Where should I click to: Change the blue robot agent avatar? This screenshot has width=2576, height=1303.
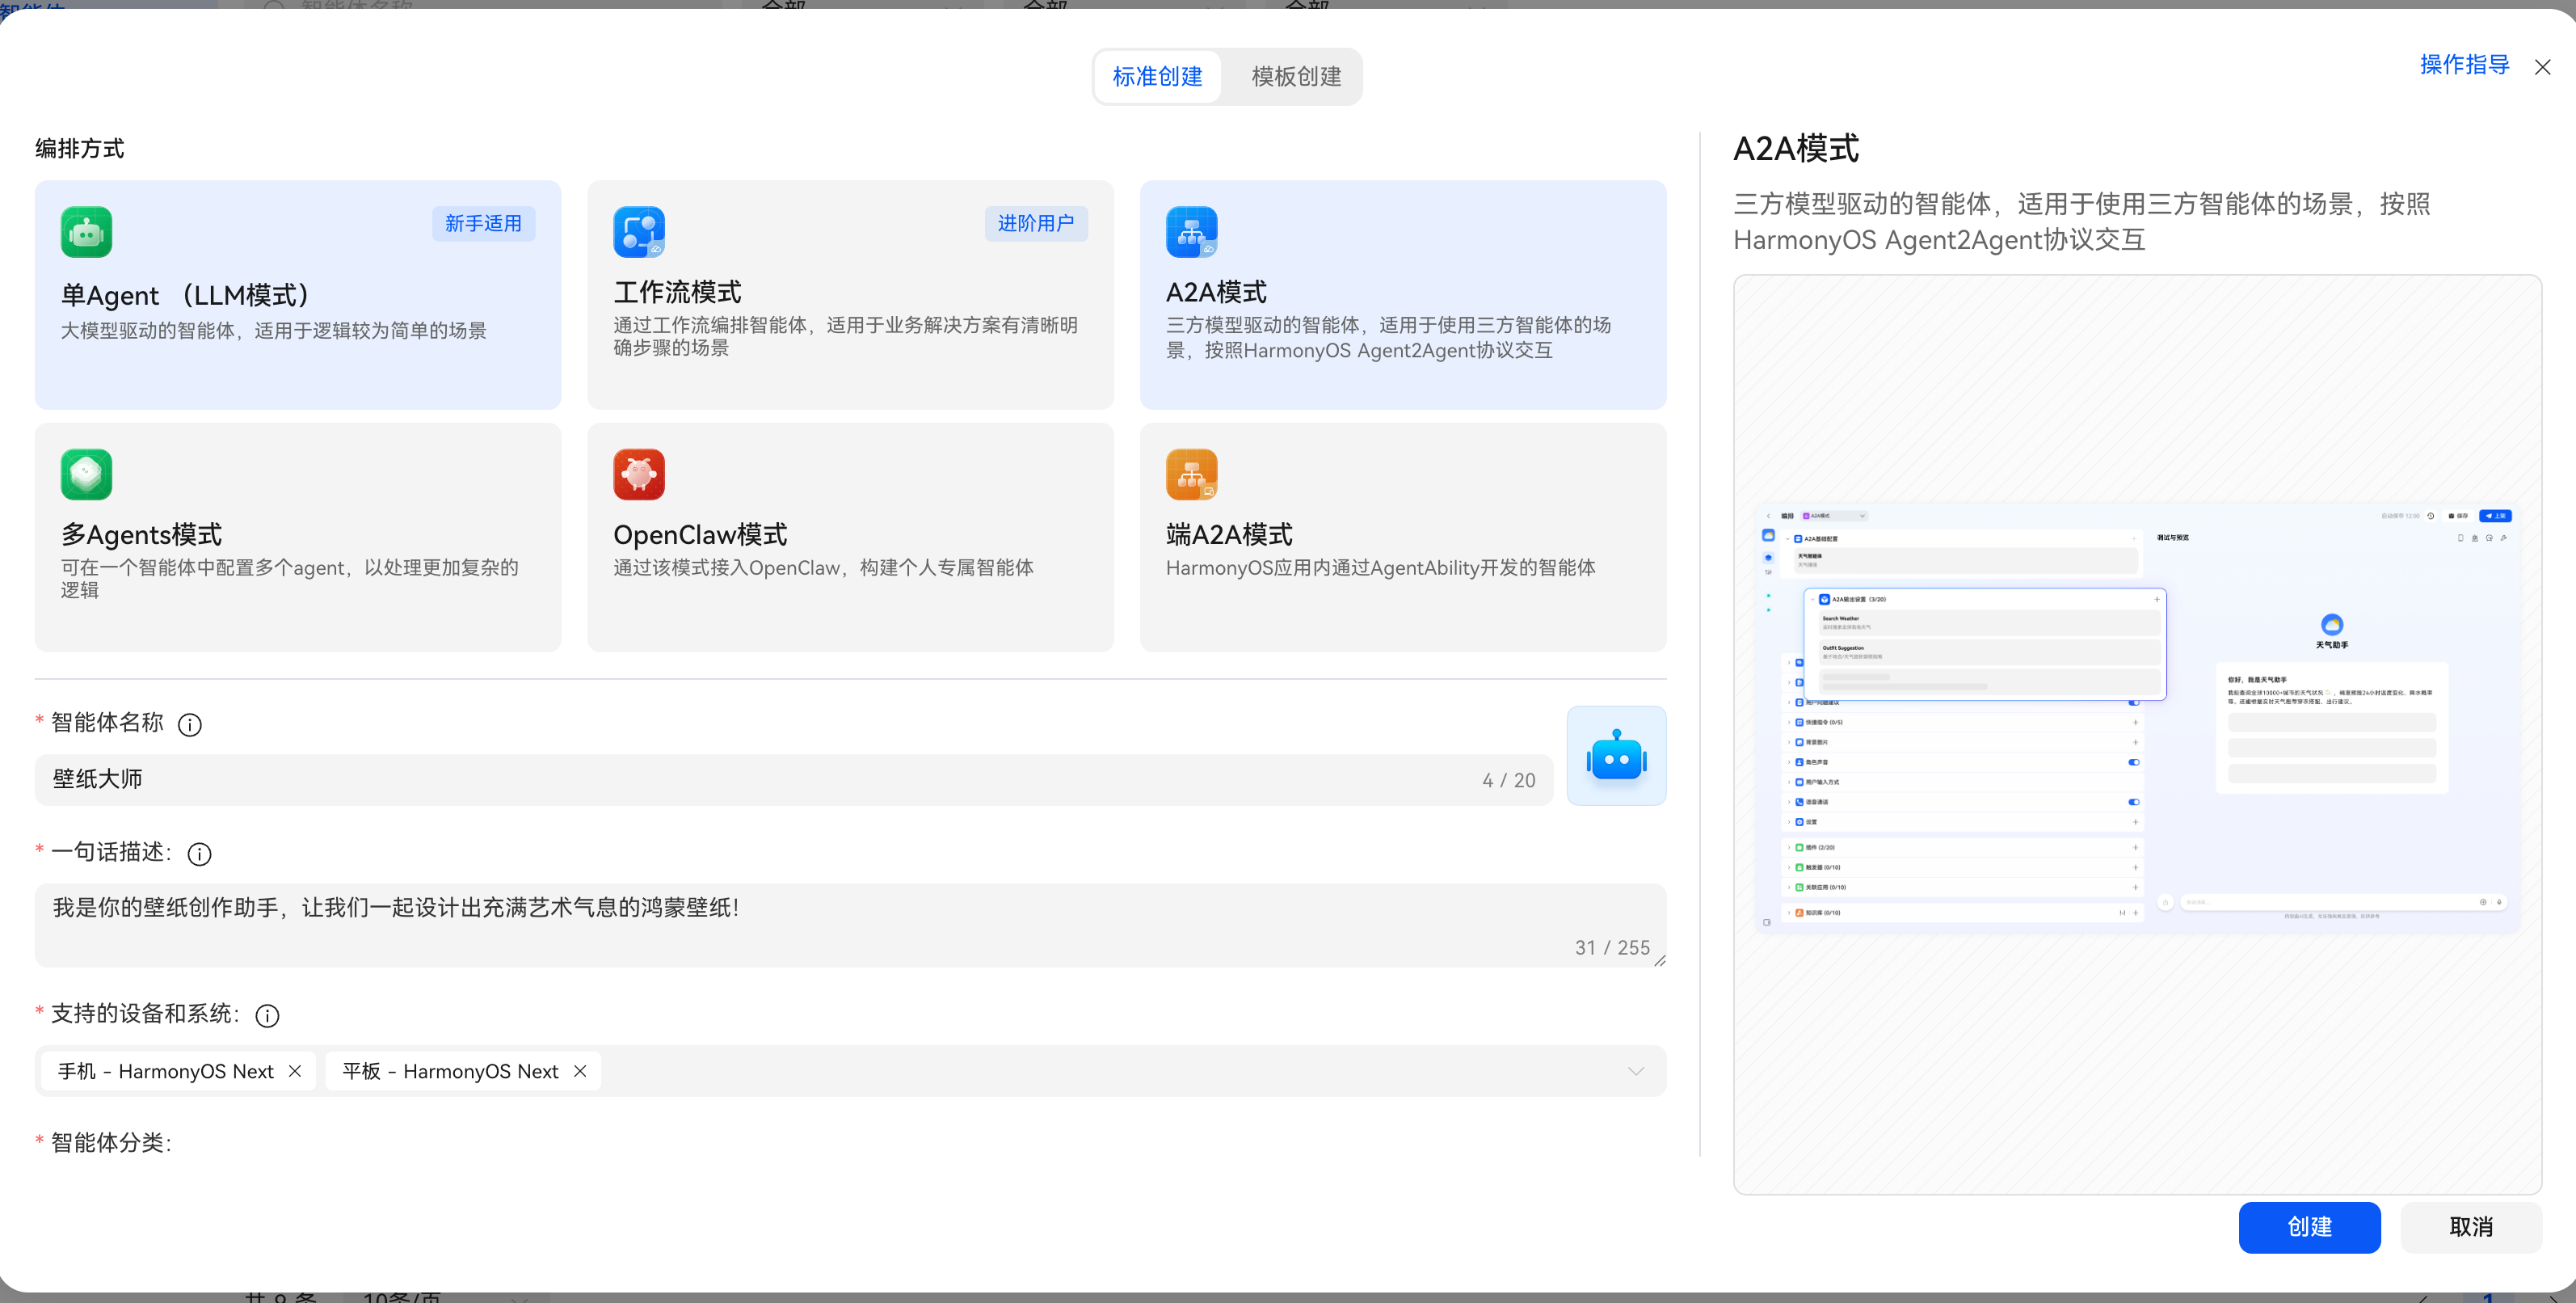pyautogui.click(x=1616, y=756)
